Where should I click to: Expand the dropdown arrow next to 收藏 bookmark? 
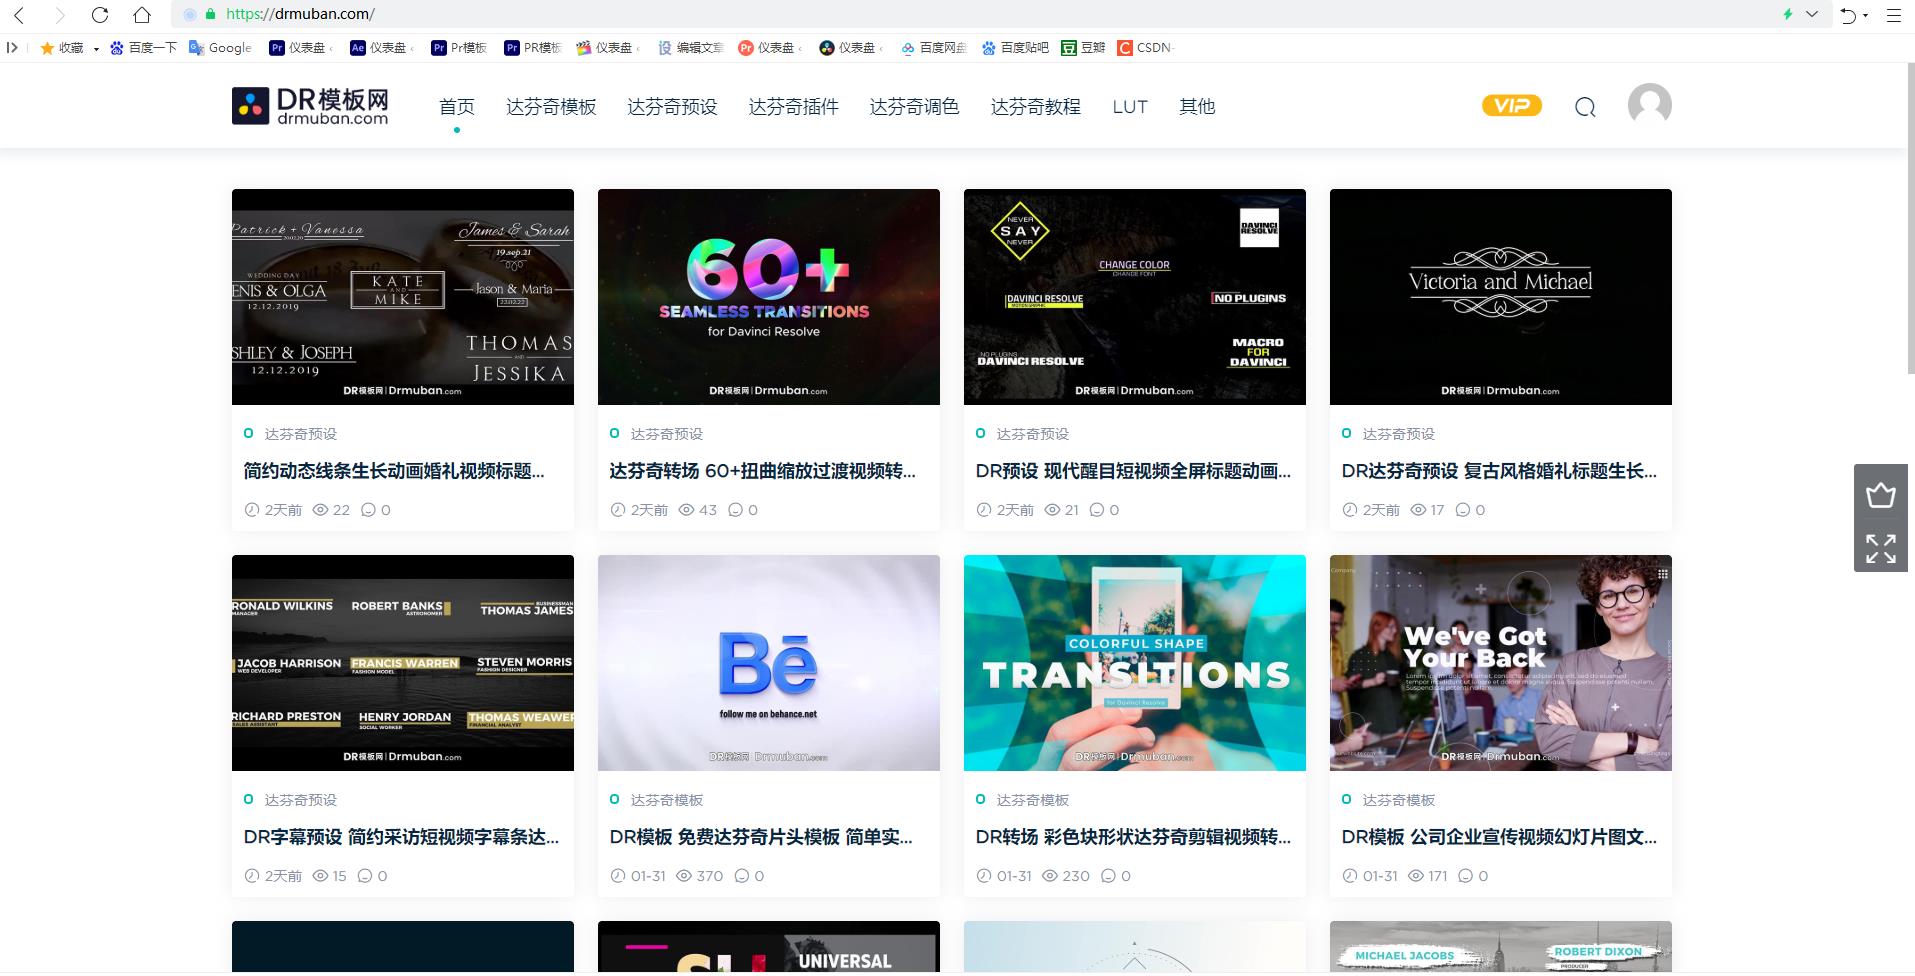[x=96, y=47]
